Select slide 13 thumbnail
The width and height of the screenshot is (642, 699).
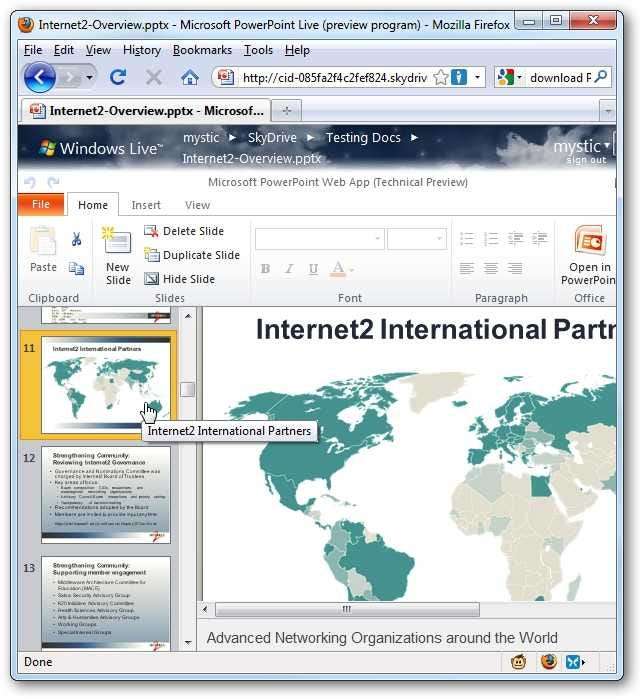[106, 604]
